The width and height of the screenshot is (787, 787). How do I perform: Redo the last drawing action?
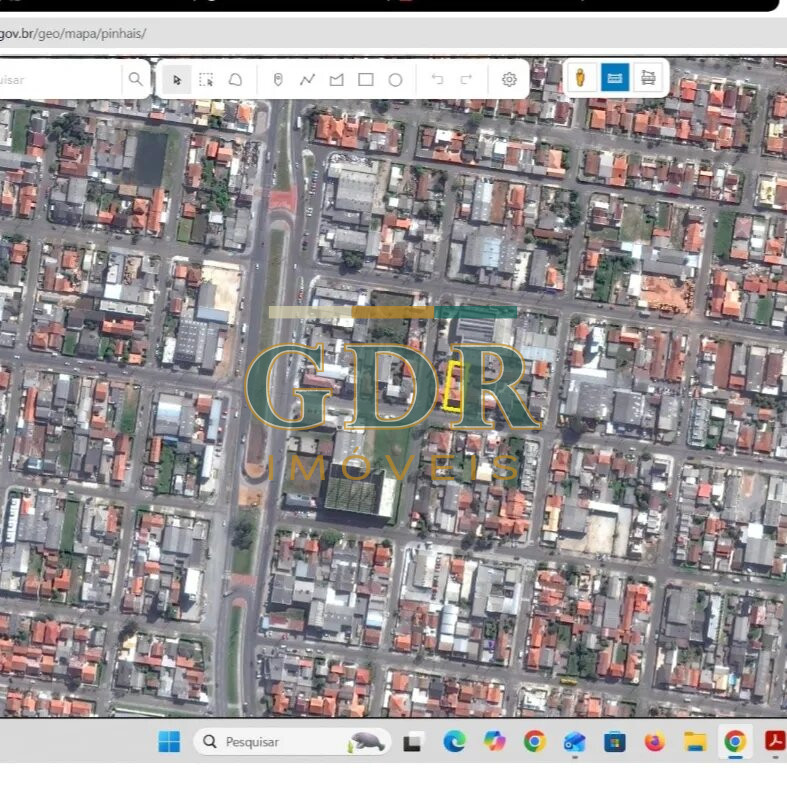point(466,79)
